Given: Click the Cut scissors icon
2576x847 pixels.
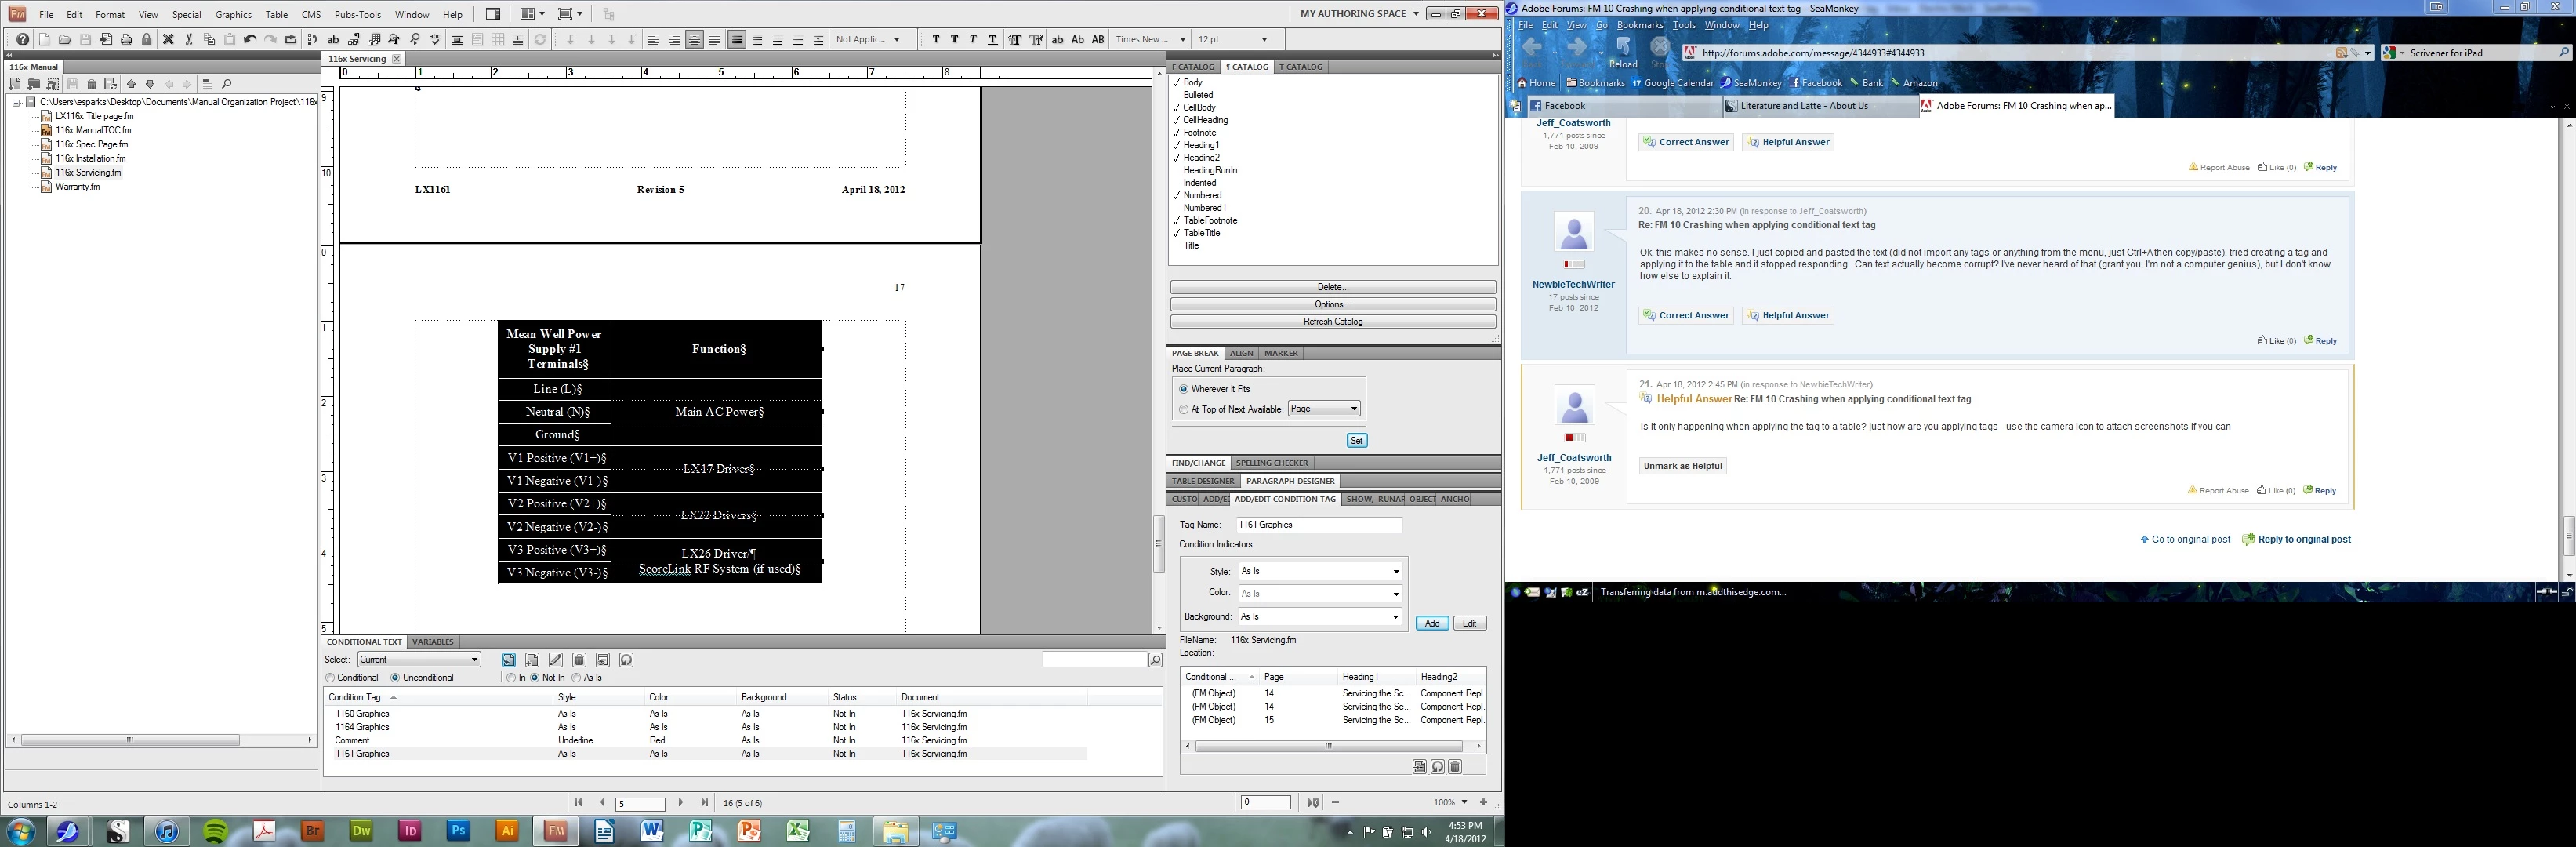Looking at the screenshot, I should pyautogui.click(x=189, y=40).
